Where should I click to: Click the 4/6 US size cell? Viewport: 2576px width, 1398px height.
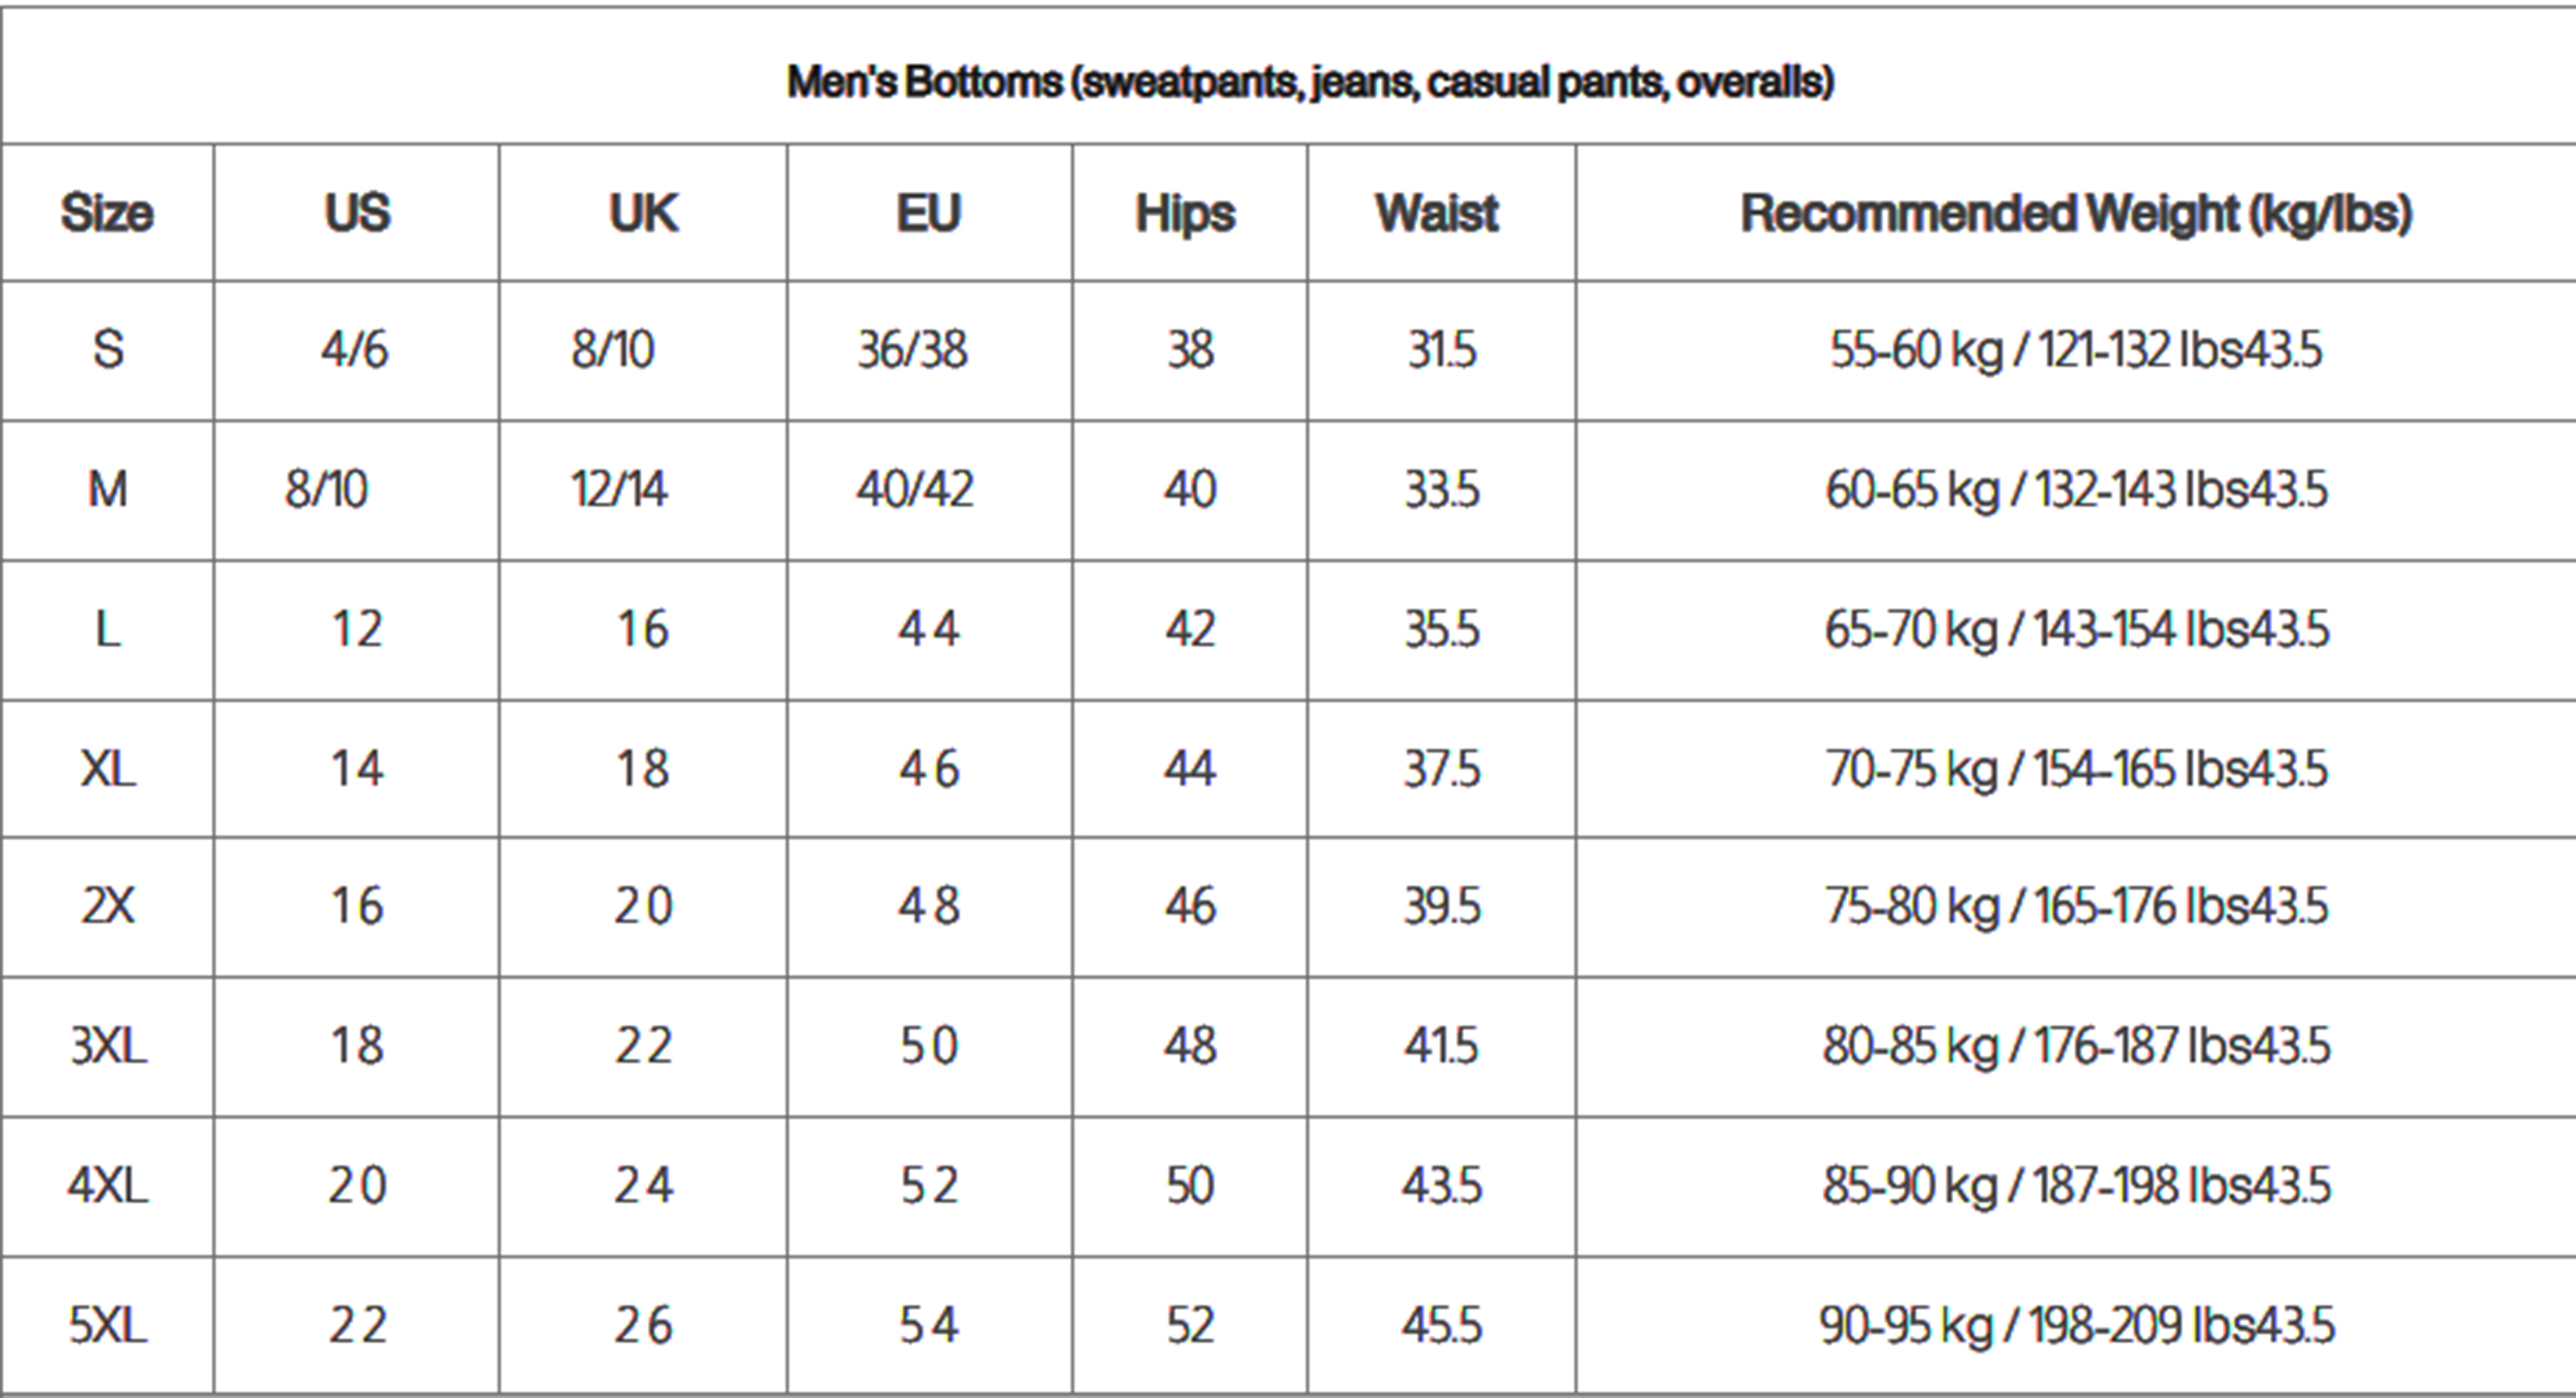tap(354, 350)
